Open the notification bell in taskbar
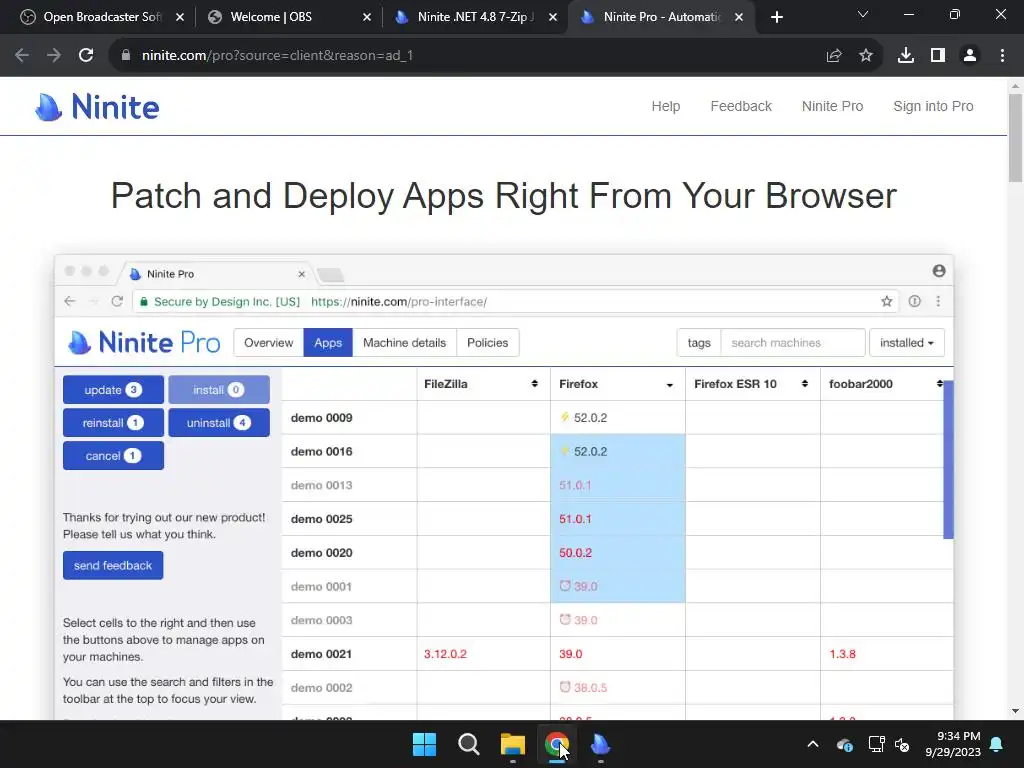1024x768 pixels. [997, 744]
